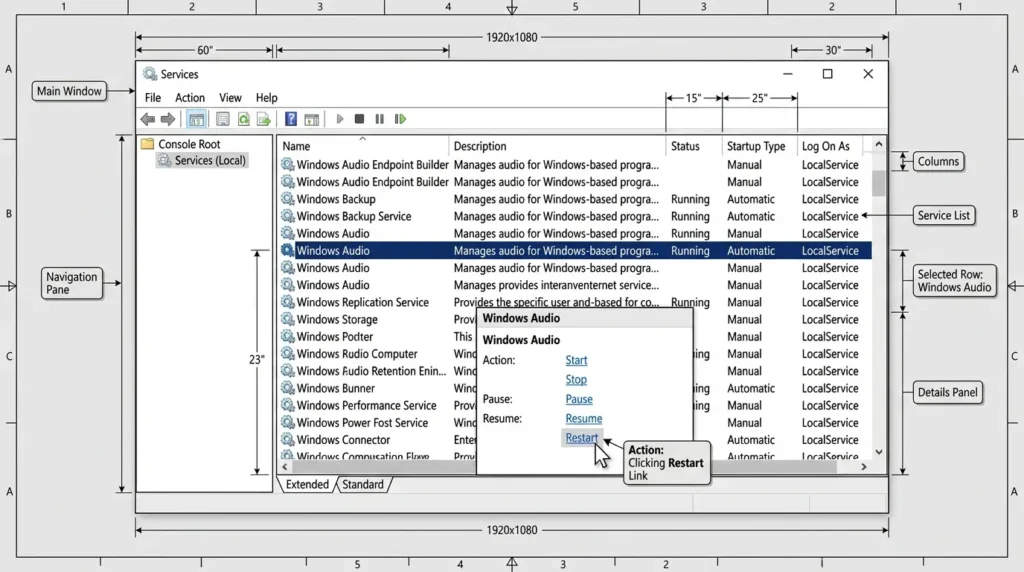1024x572 pixels.
Task: Click the Restart link in the Windows Audio popup
Action: pos(581,438)
